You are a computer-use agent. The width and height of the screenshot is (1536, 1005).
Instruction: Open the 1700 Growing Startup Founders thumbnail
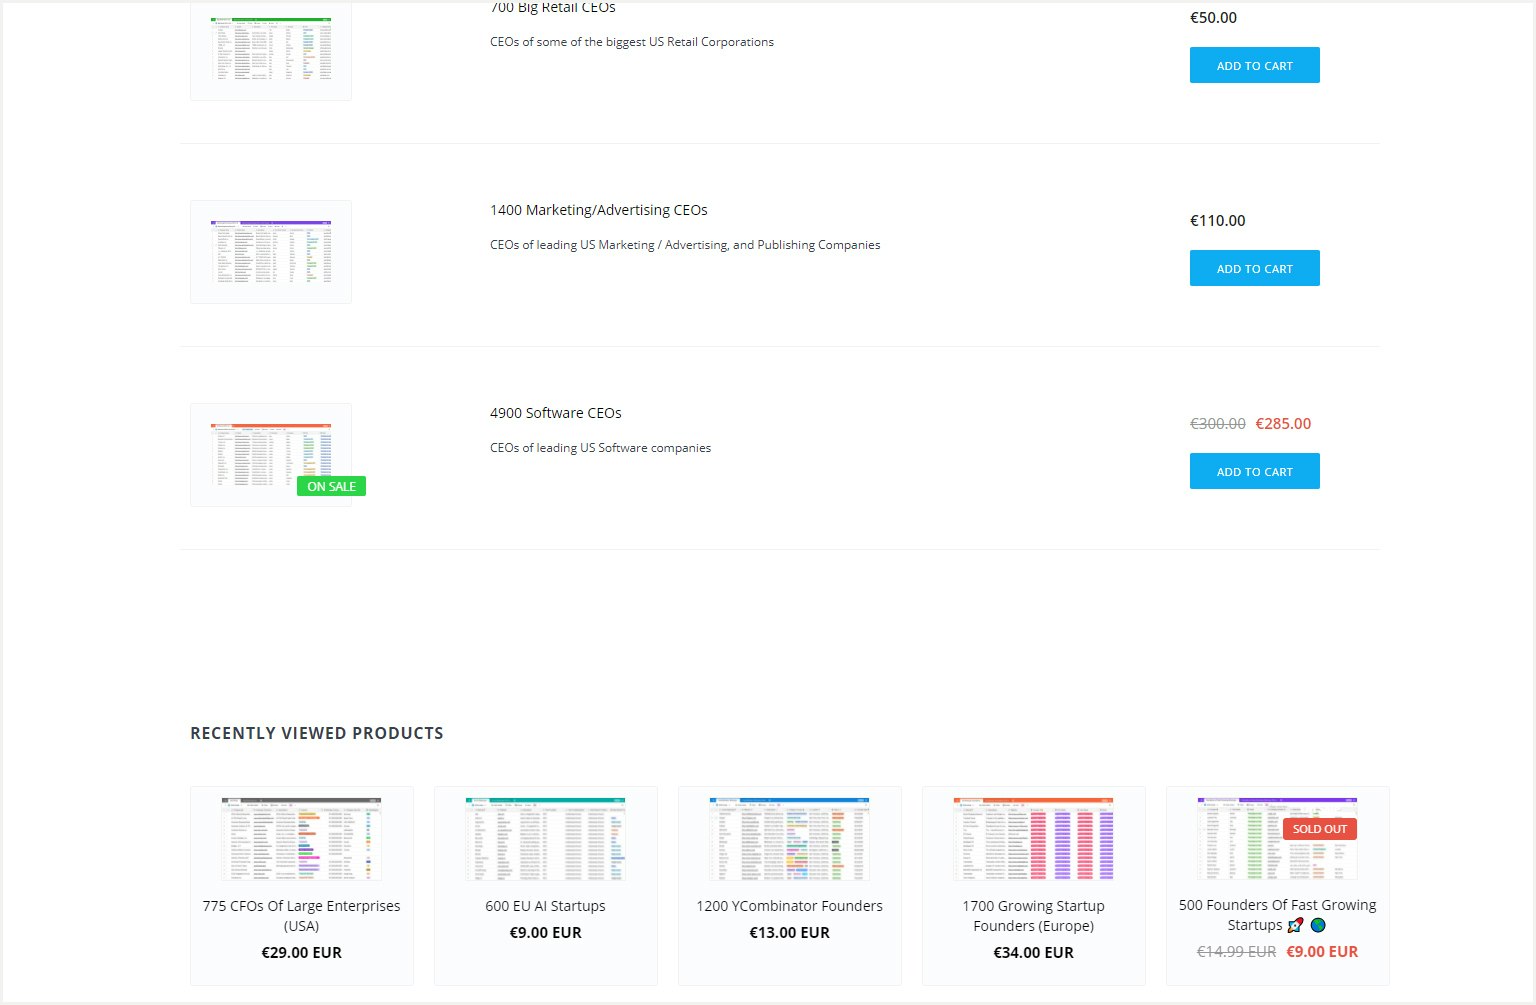tap(1033, 838)
